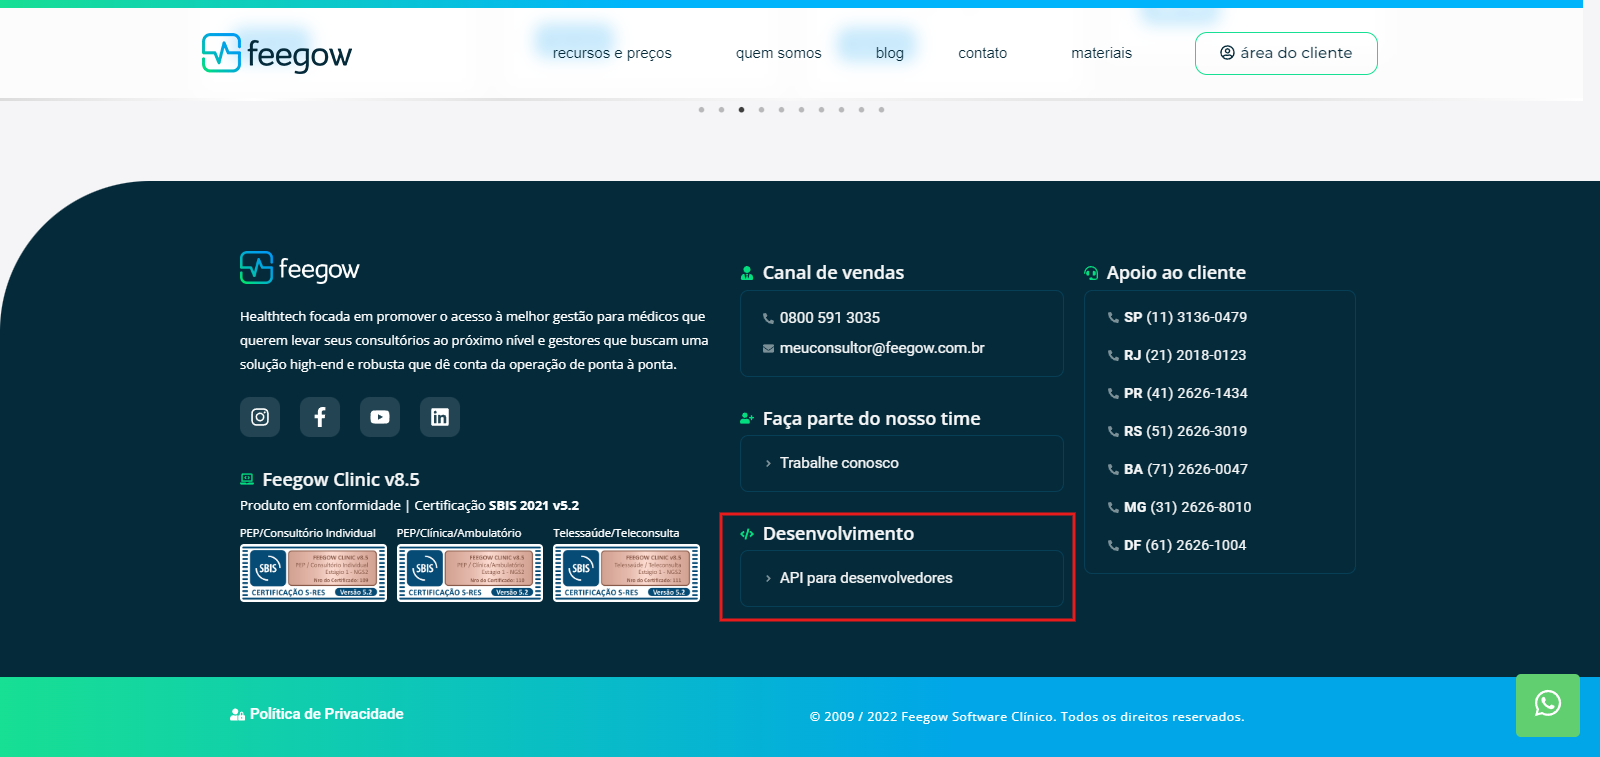Image resolution: width=1600 pixels, height=757 pixels.
Task: Open the Instagram social icon
Action: pos(260,417)
